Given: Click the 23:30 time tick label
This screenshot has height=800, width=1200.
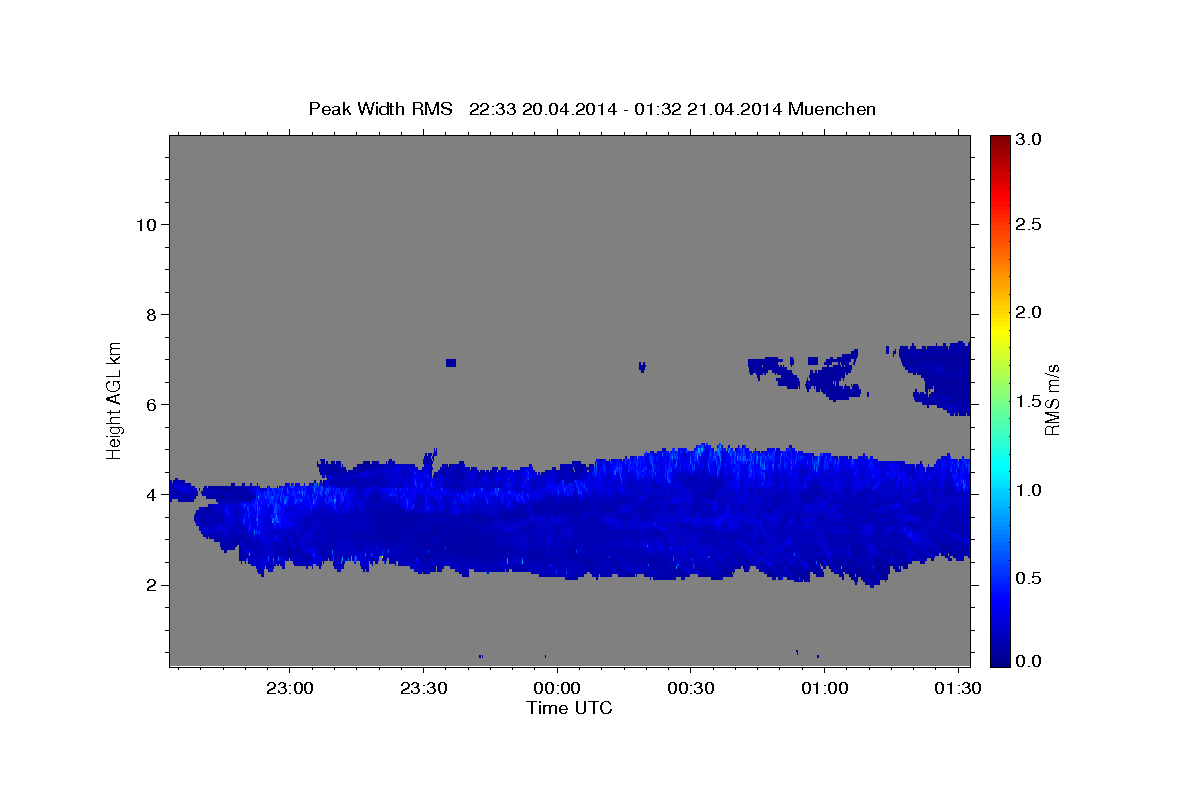Looking at the screenshot, I should [x=423, y=689].
